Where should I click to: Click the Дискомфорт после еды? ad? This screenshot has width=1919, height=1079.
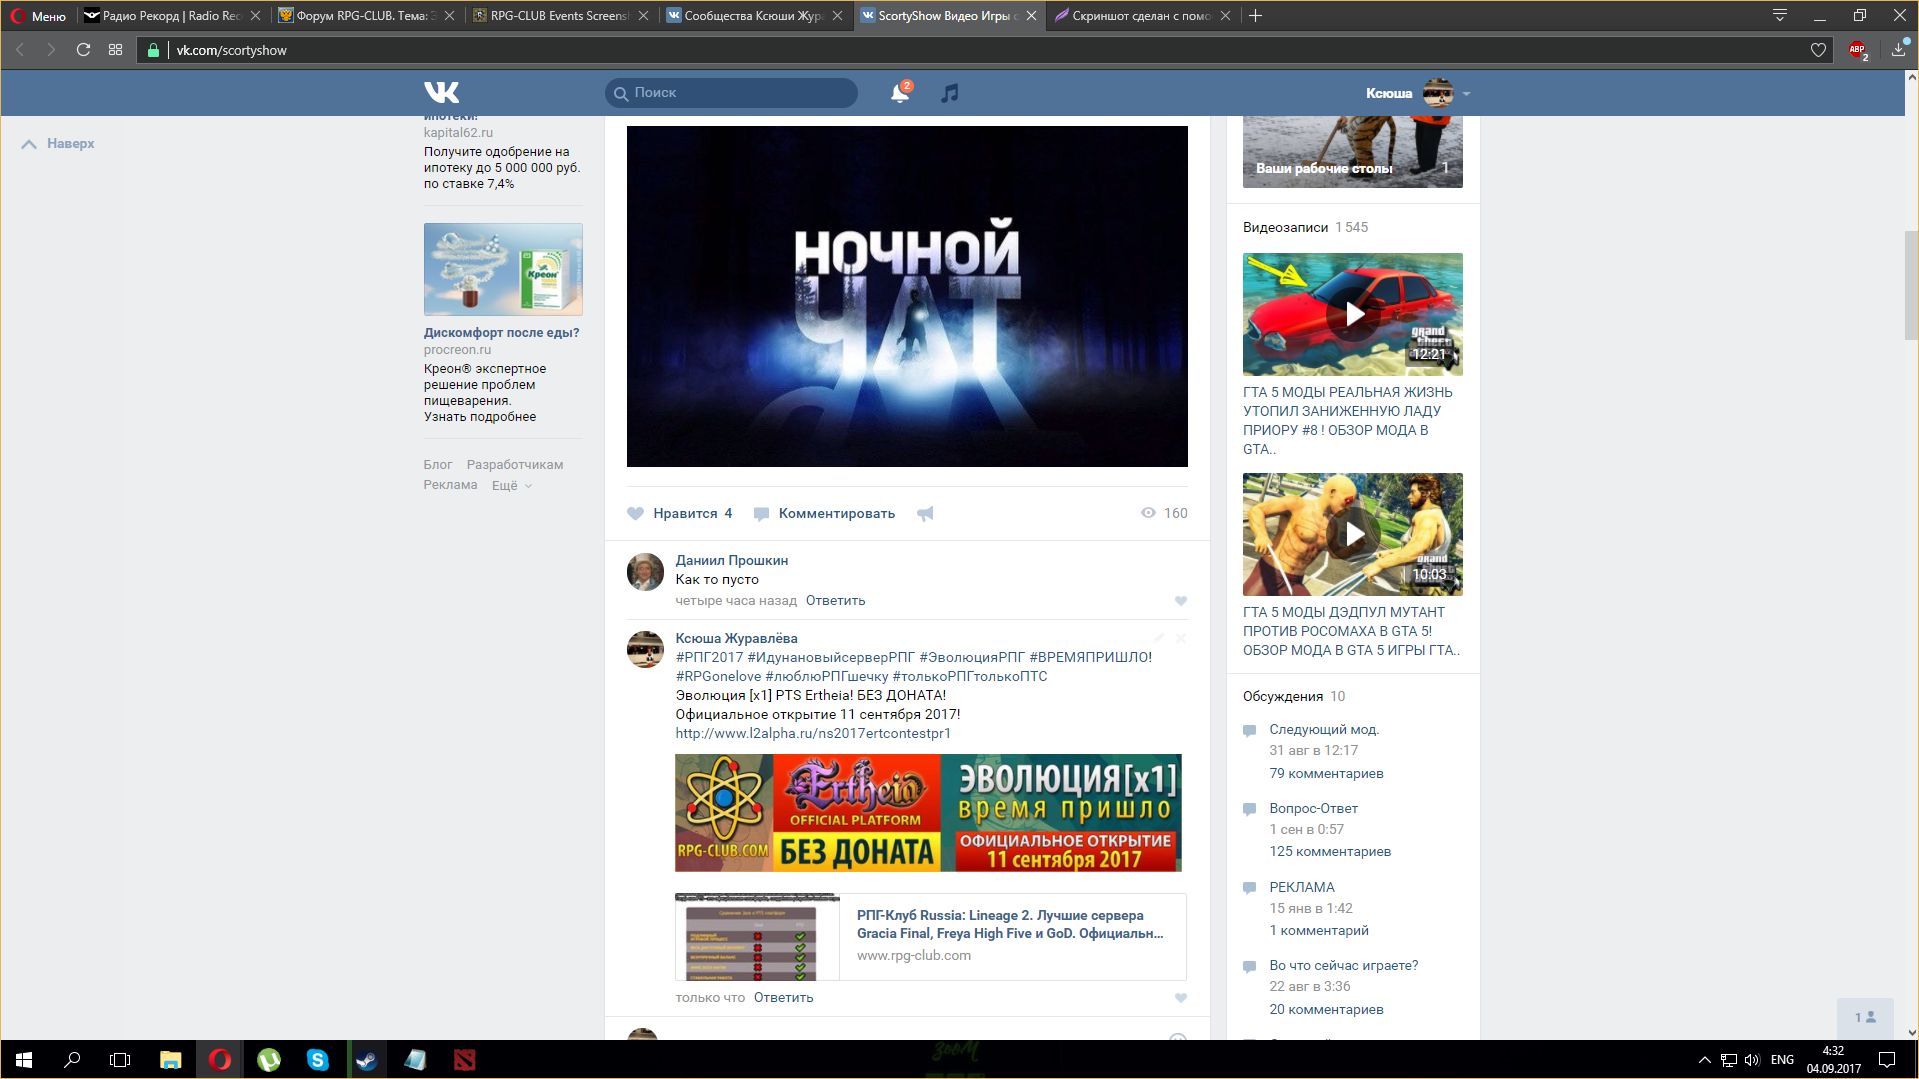point(501,332)
